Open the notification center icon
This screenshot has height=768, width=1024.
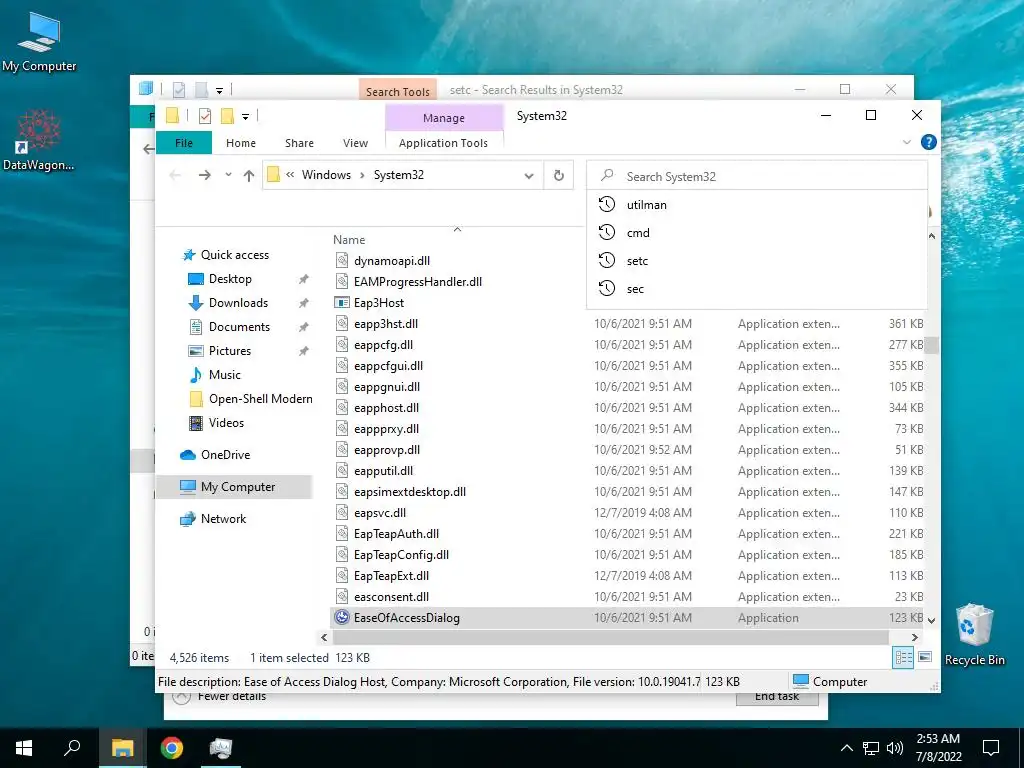click(x=991, y=748)
